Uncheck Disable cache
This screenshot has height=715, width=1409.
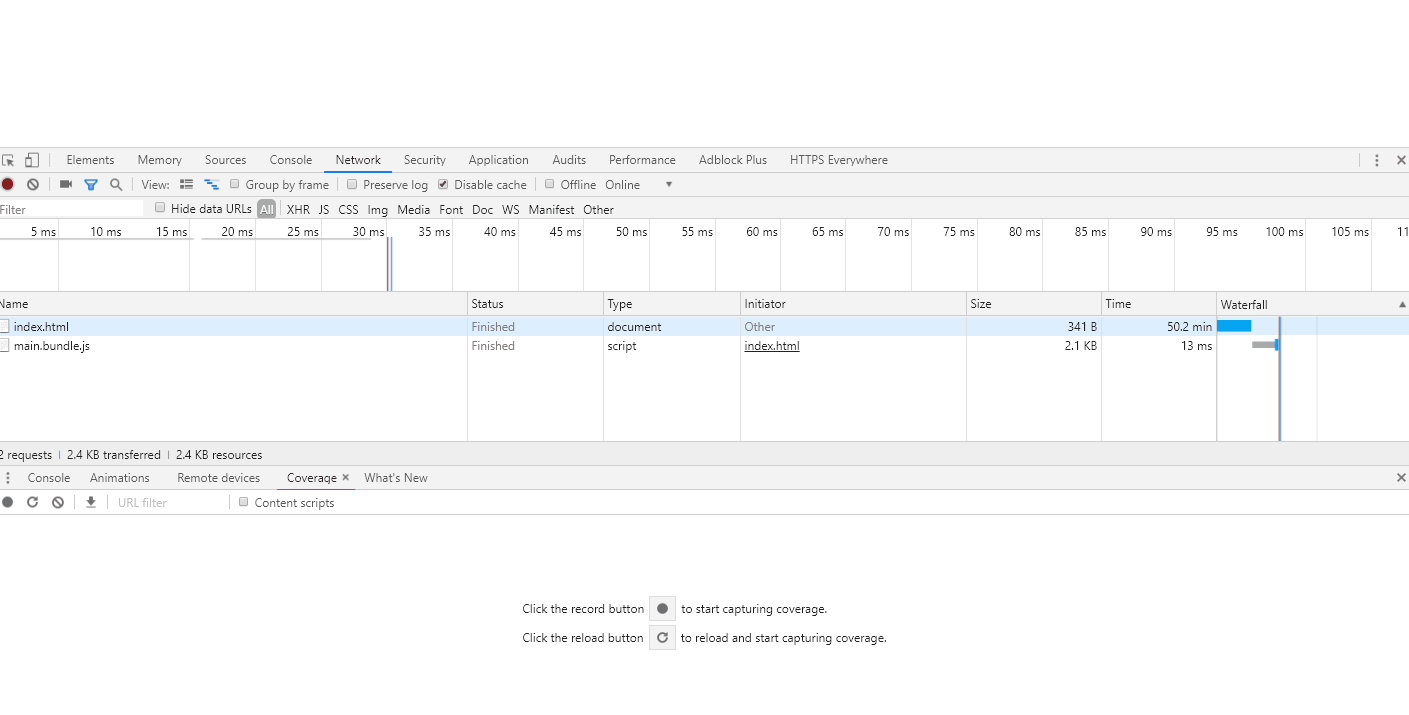[443, 184]
